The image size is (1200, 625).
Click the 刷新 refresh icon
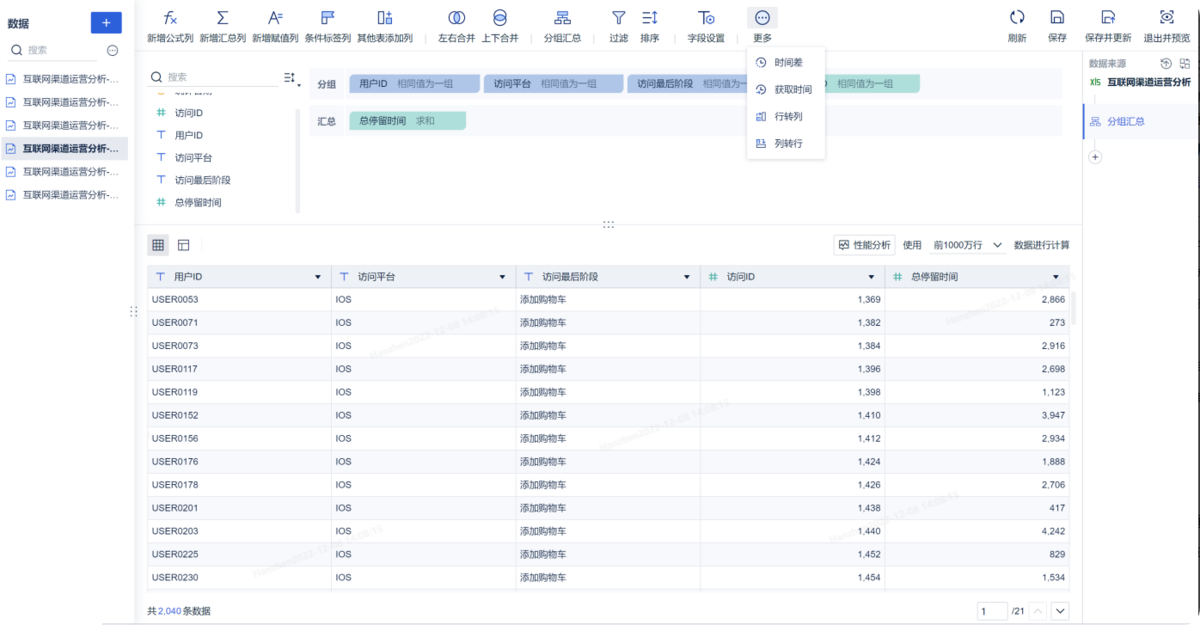pos(1017,27)
